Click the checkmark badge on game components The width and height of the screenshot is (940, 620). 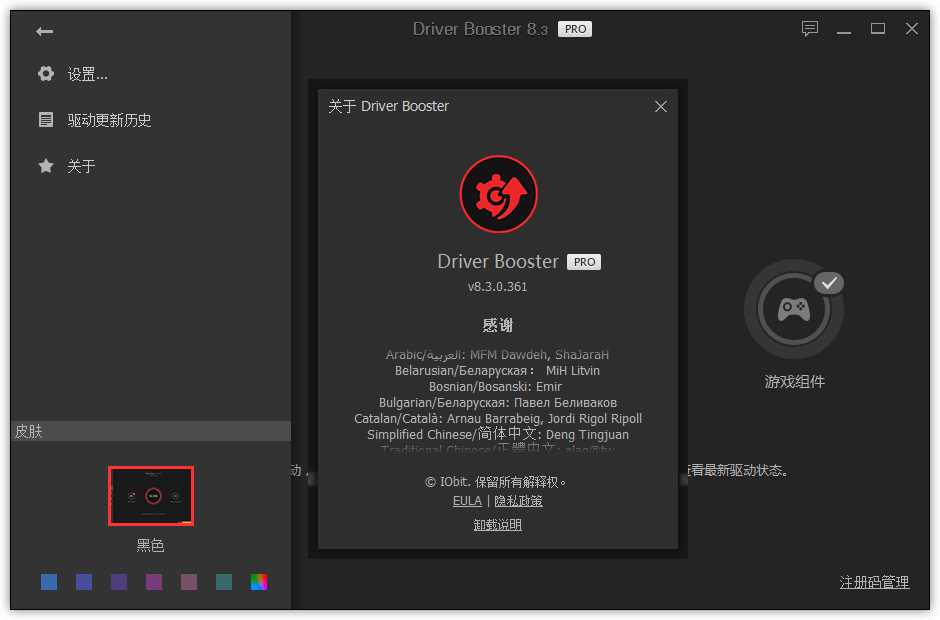coord(829,283)
